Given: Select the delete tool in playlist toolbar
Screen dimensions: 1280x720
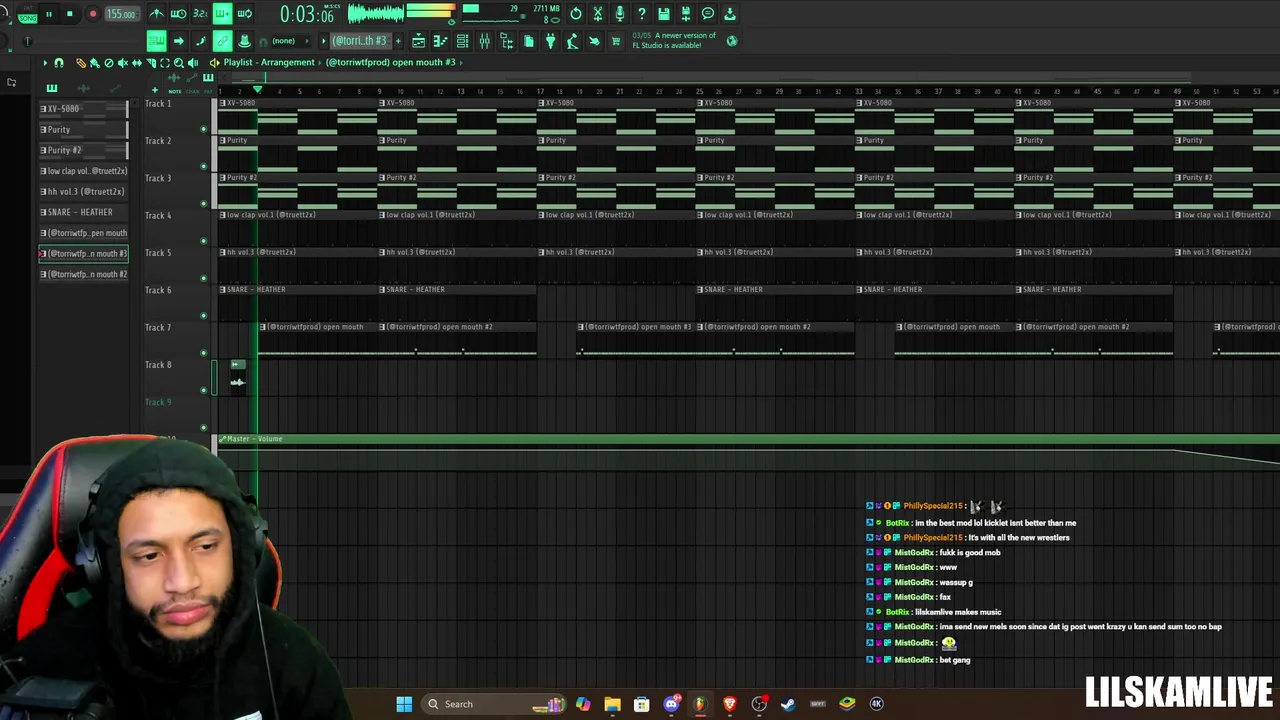Looking at the screenshot, I should [109, 63].
